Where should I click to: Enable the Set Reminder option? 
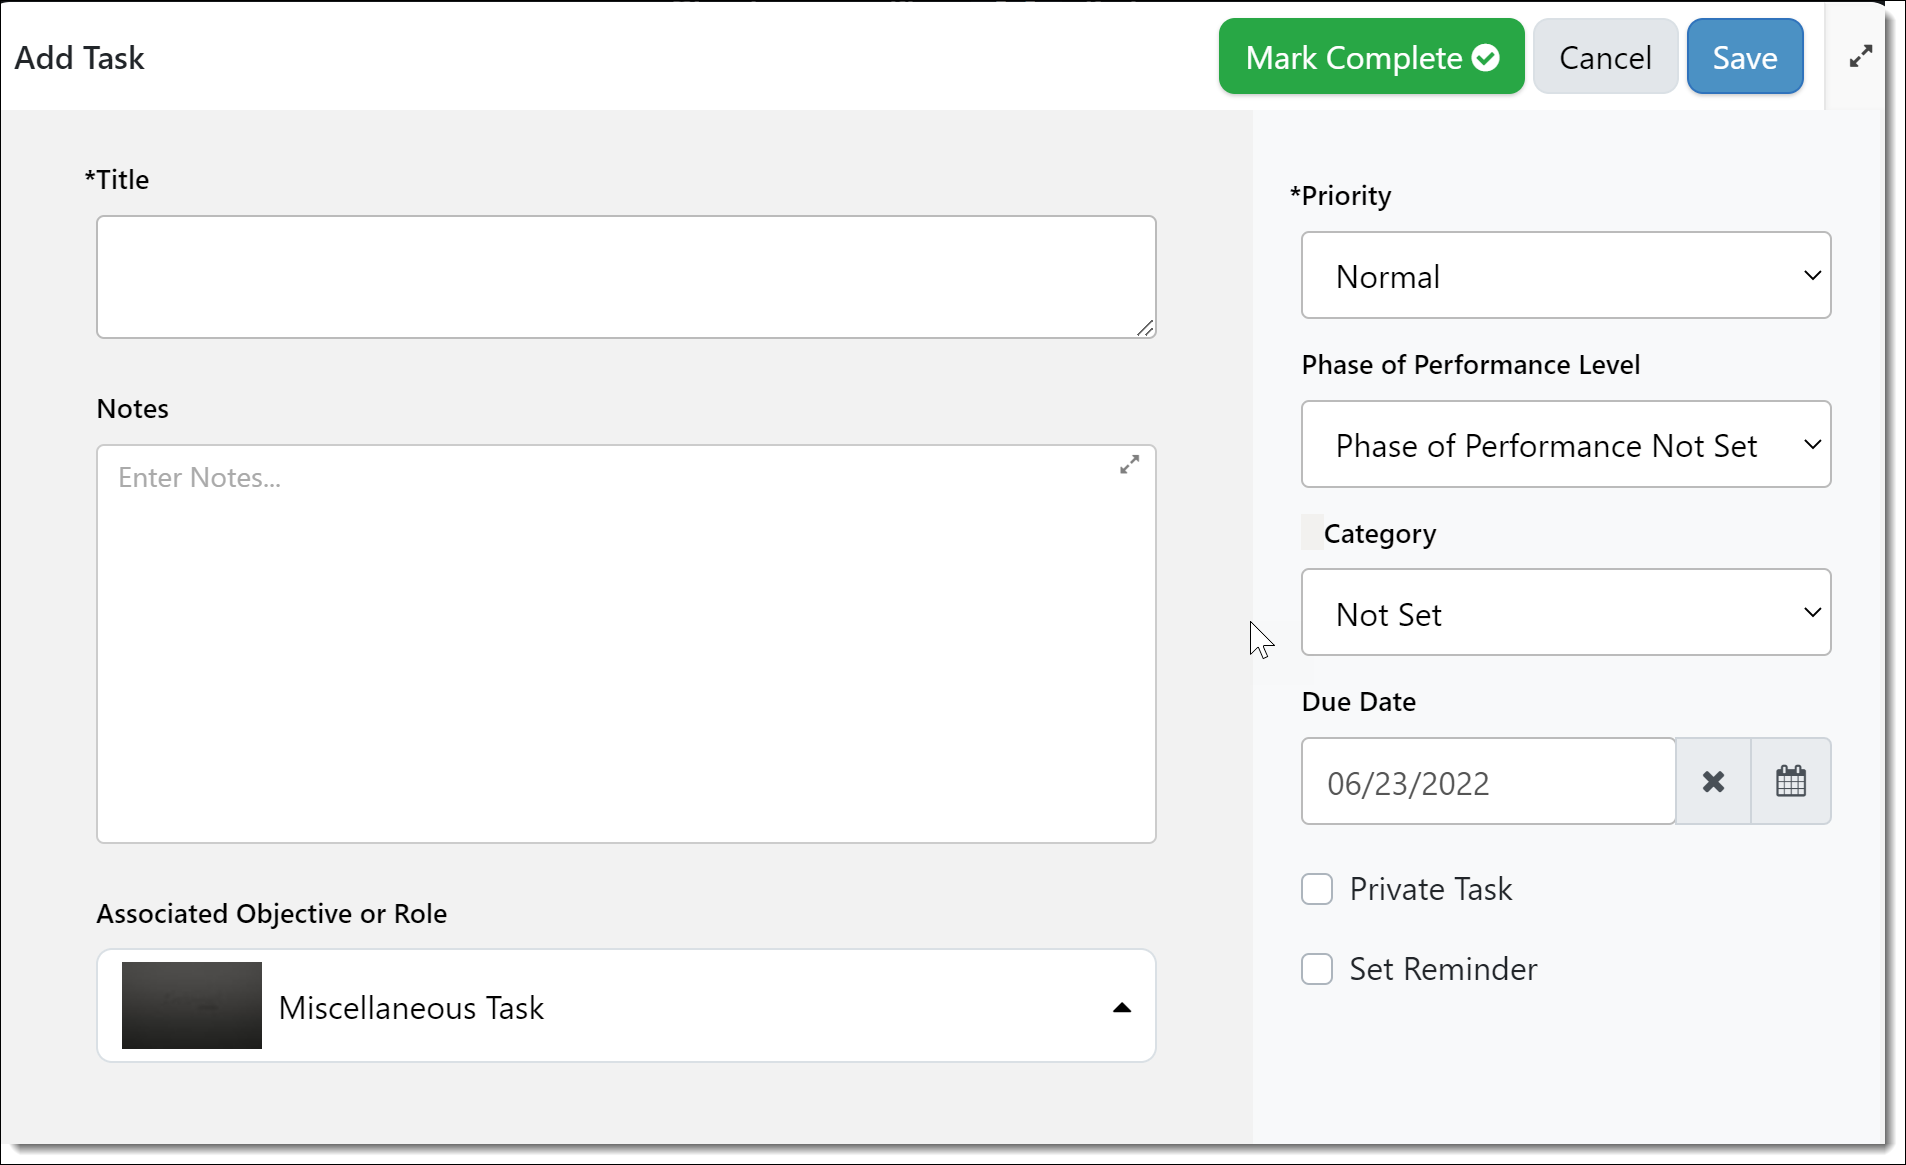[x=1317, y=968]
